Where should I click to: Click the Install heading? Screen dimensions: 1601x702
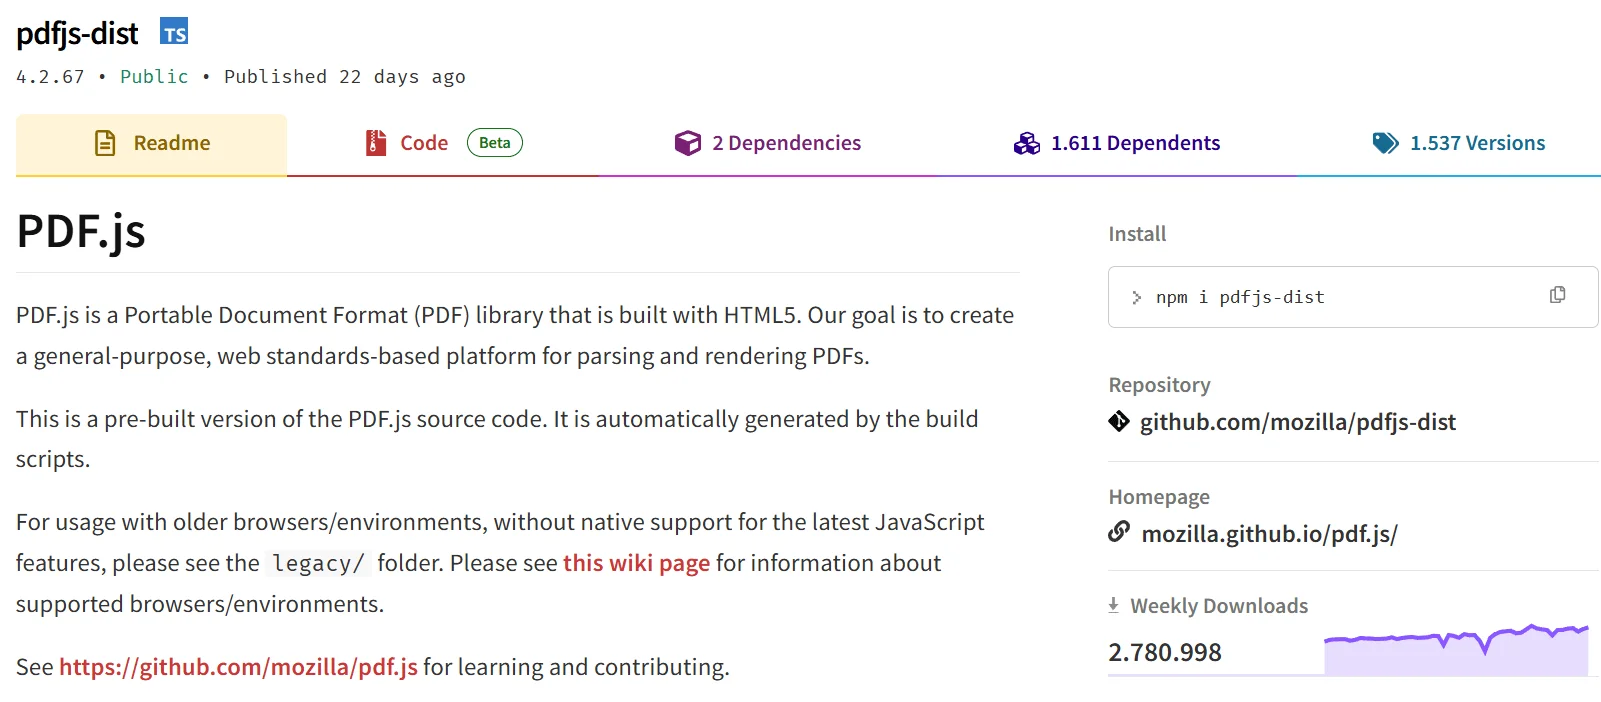point(1137,234)
